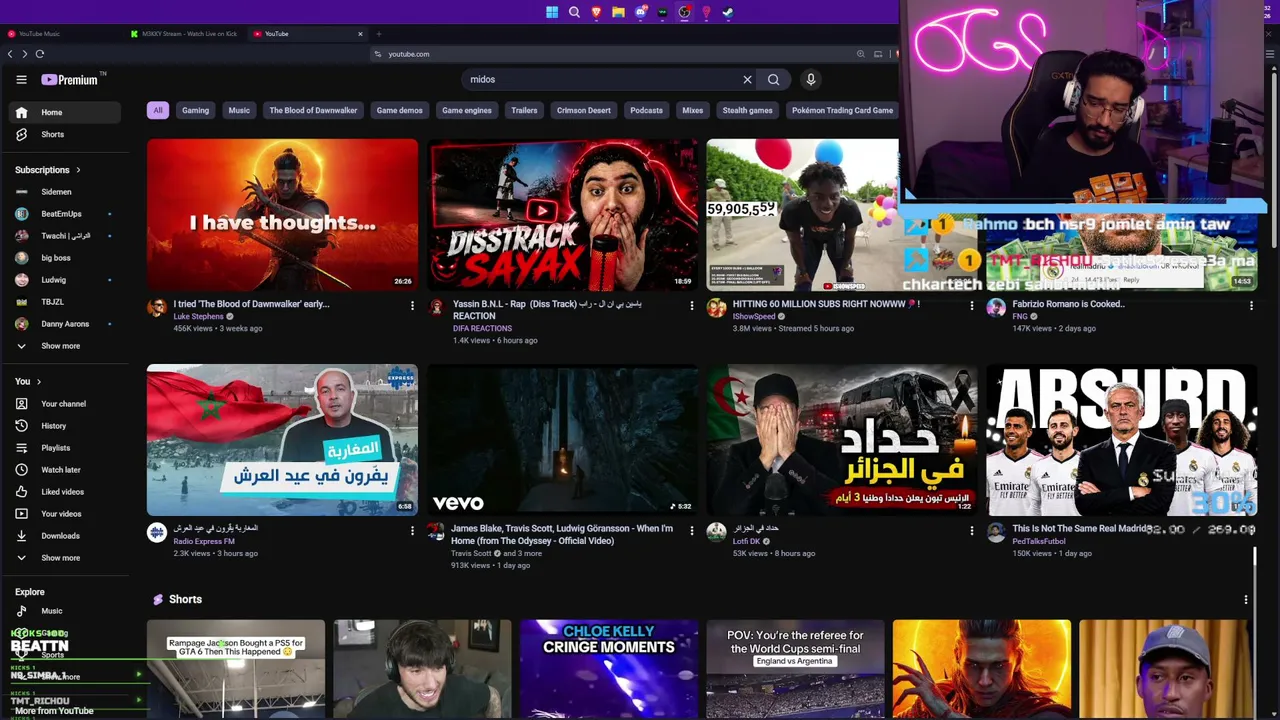Open OBS Studio from the taskbar
This screenshot has height=720, width=1280.
(x=684, y=12)
